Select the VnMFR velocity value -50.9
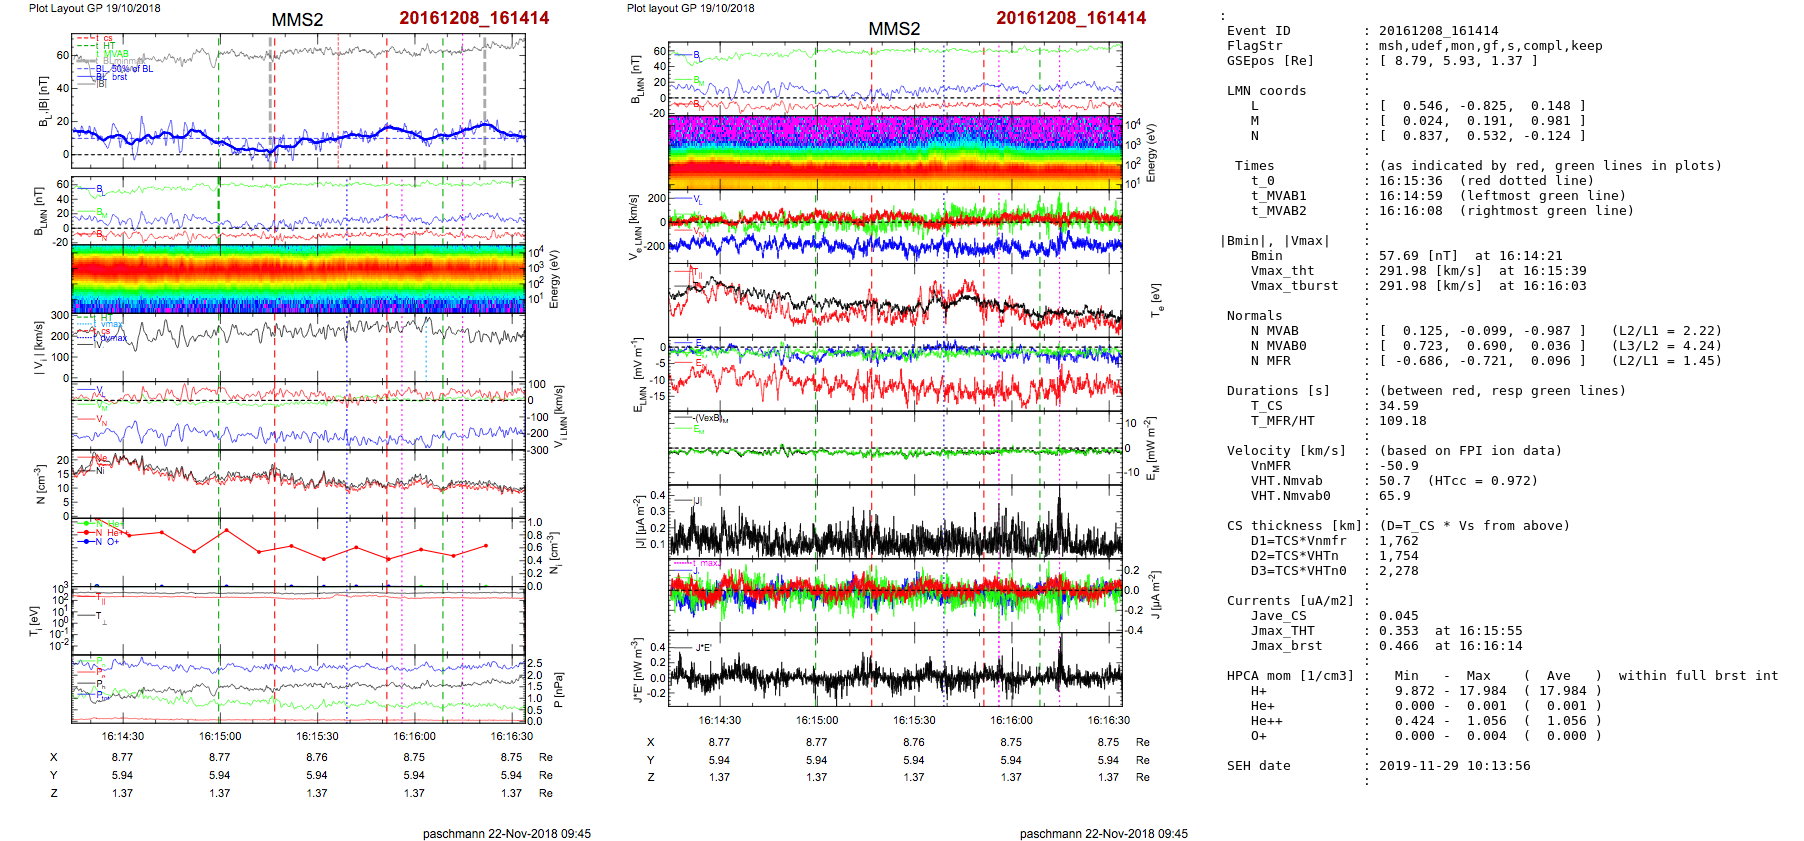Image resolution: width=1804 pixels, height=841 pixels. tap(1398, 466)
